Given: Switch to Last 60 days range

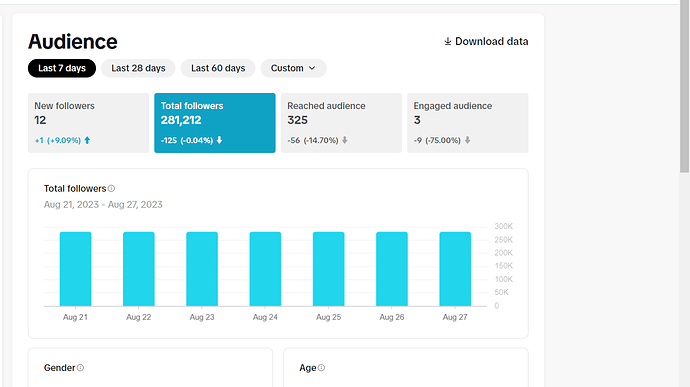Looking at the screenshot, I should click(218, 68).
